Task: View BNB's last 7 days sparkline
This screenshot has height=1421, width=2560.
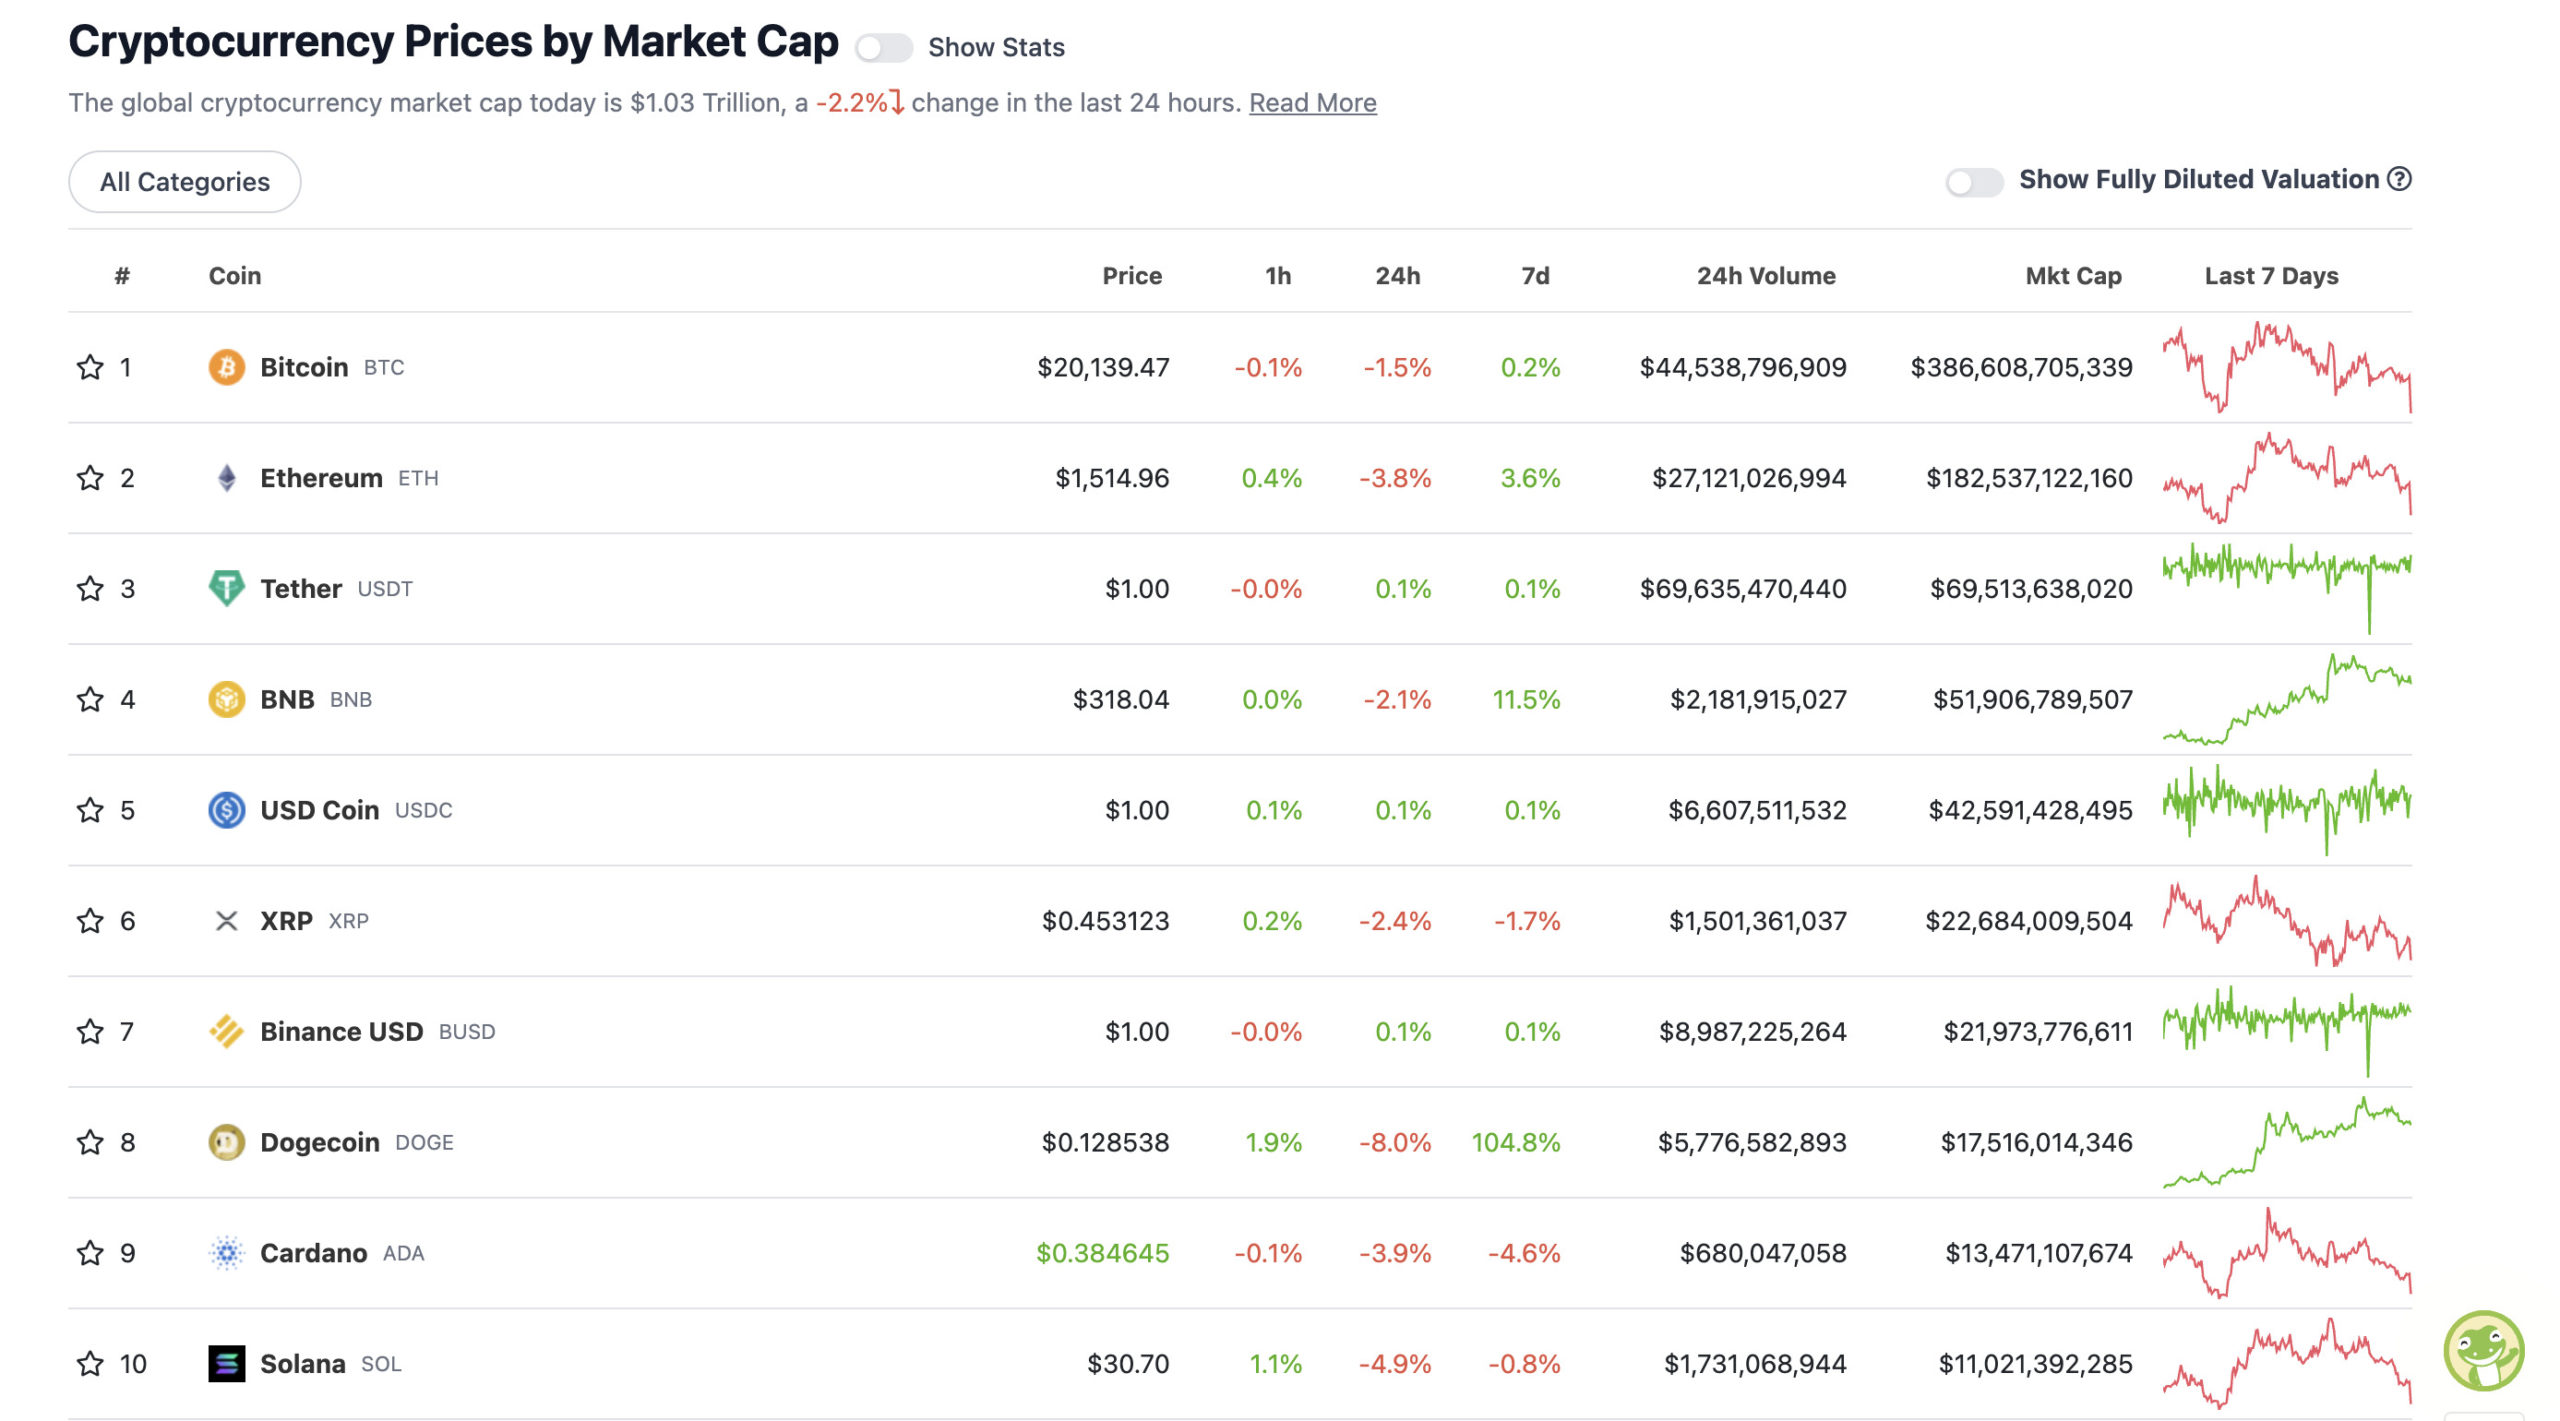Action: pos(2287,699)
